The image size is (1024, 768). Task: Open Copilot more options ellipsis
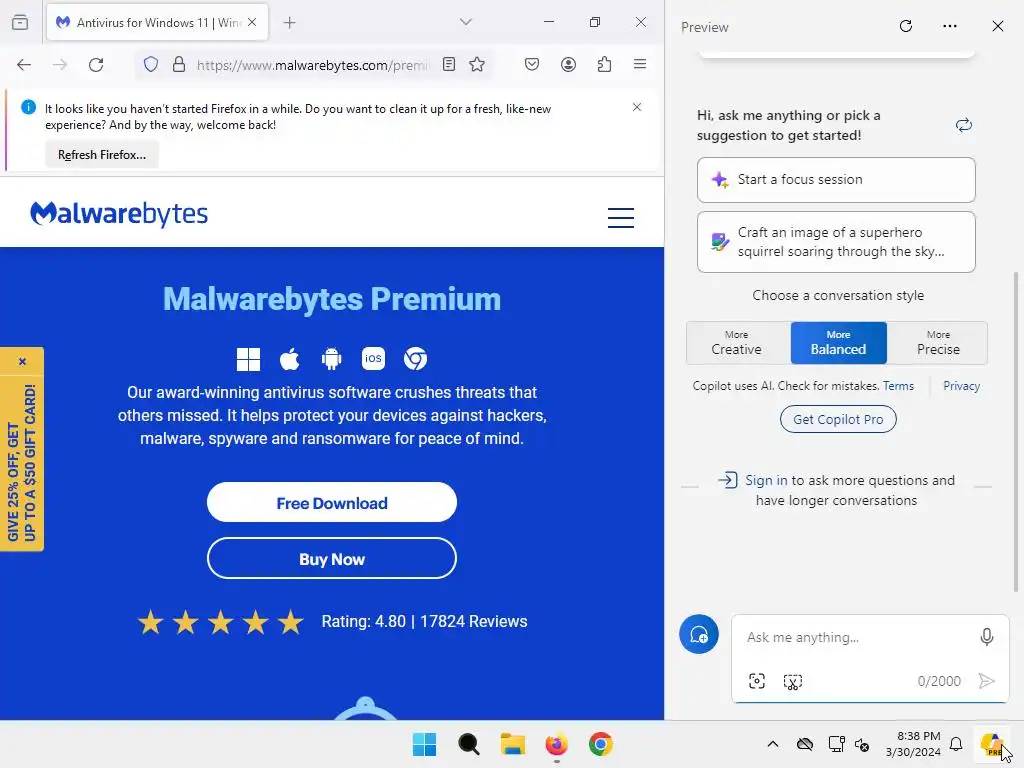coord(950,26)
